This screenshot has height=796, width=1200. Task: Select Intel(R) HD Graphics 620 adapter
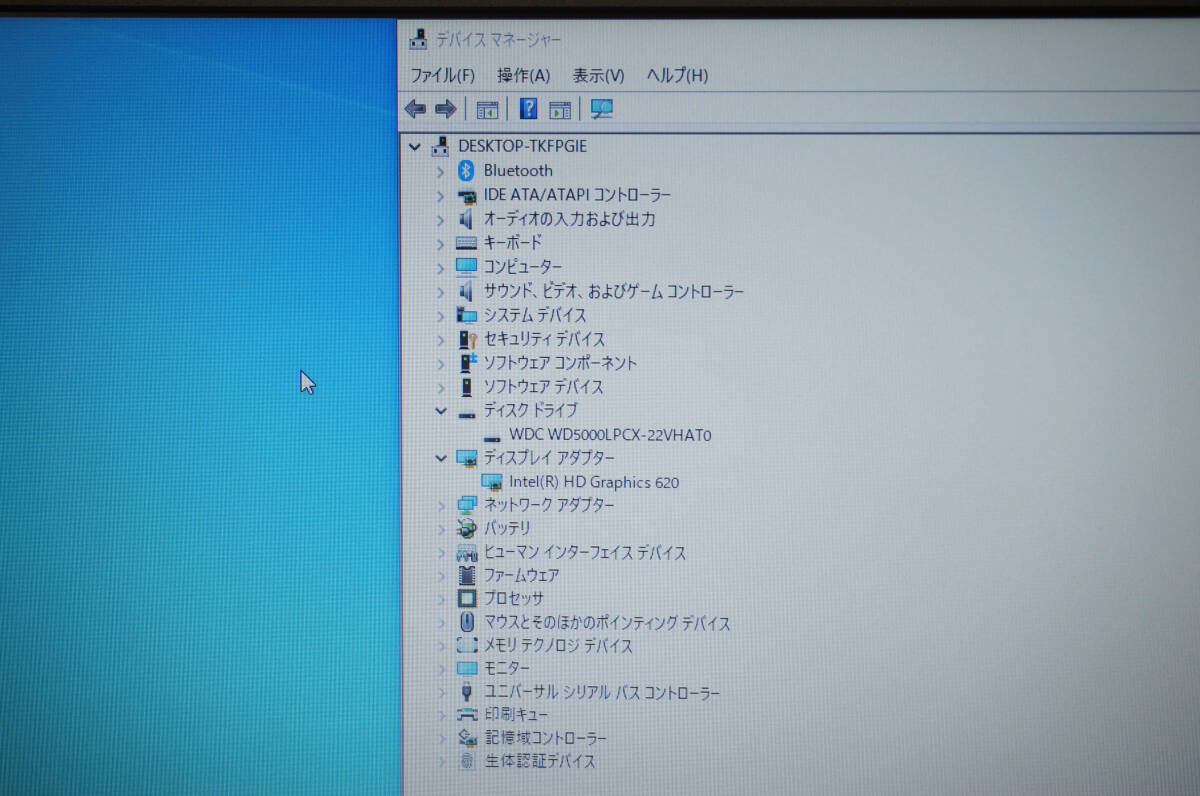594,482
